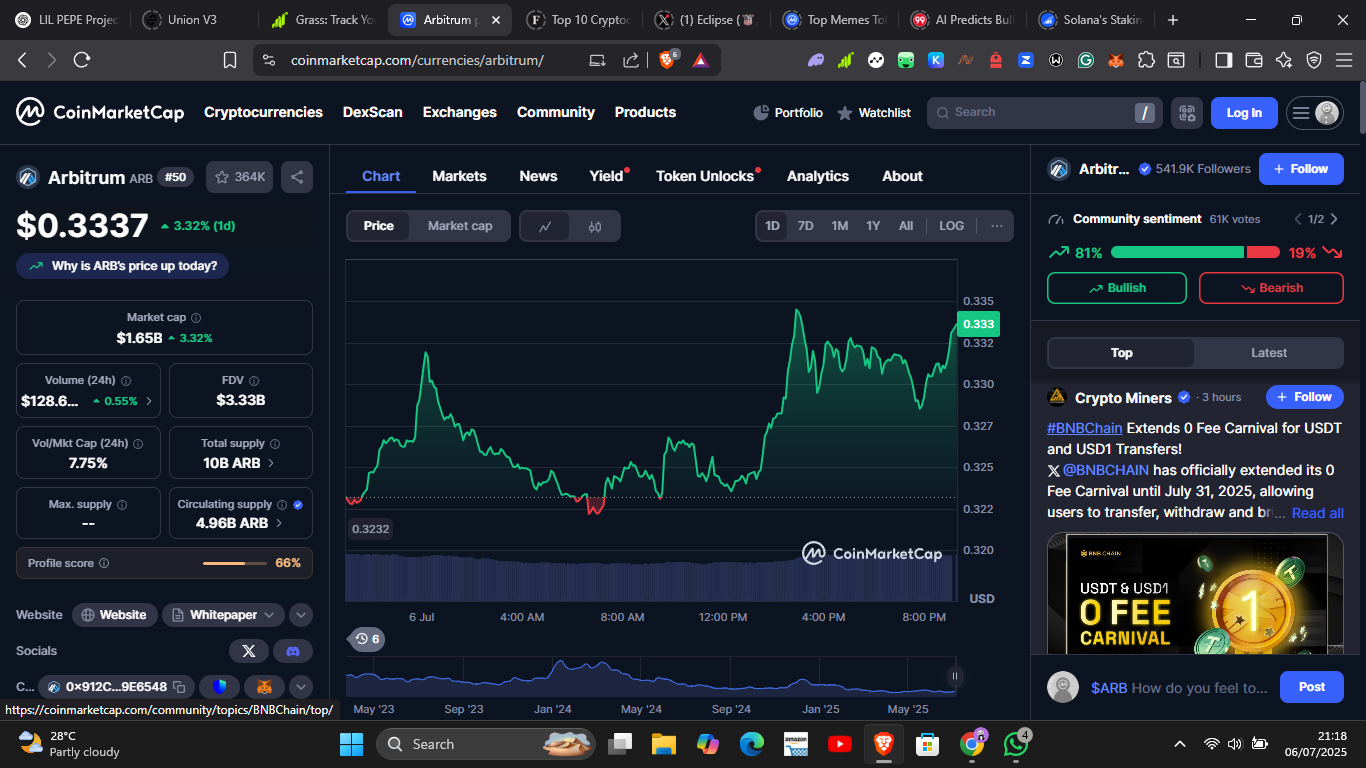This screenshot has height=768, width=1366.
Task: Click Brave Rewards triangle icon
Action: pyautogui.click(x=700, y=60)
